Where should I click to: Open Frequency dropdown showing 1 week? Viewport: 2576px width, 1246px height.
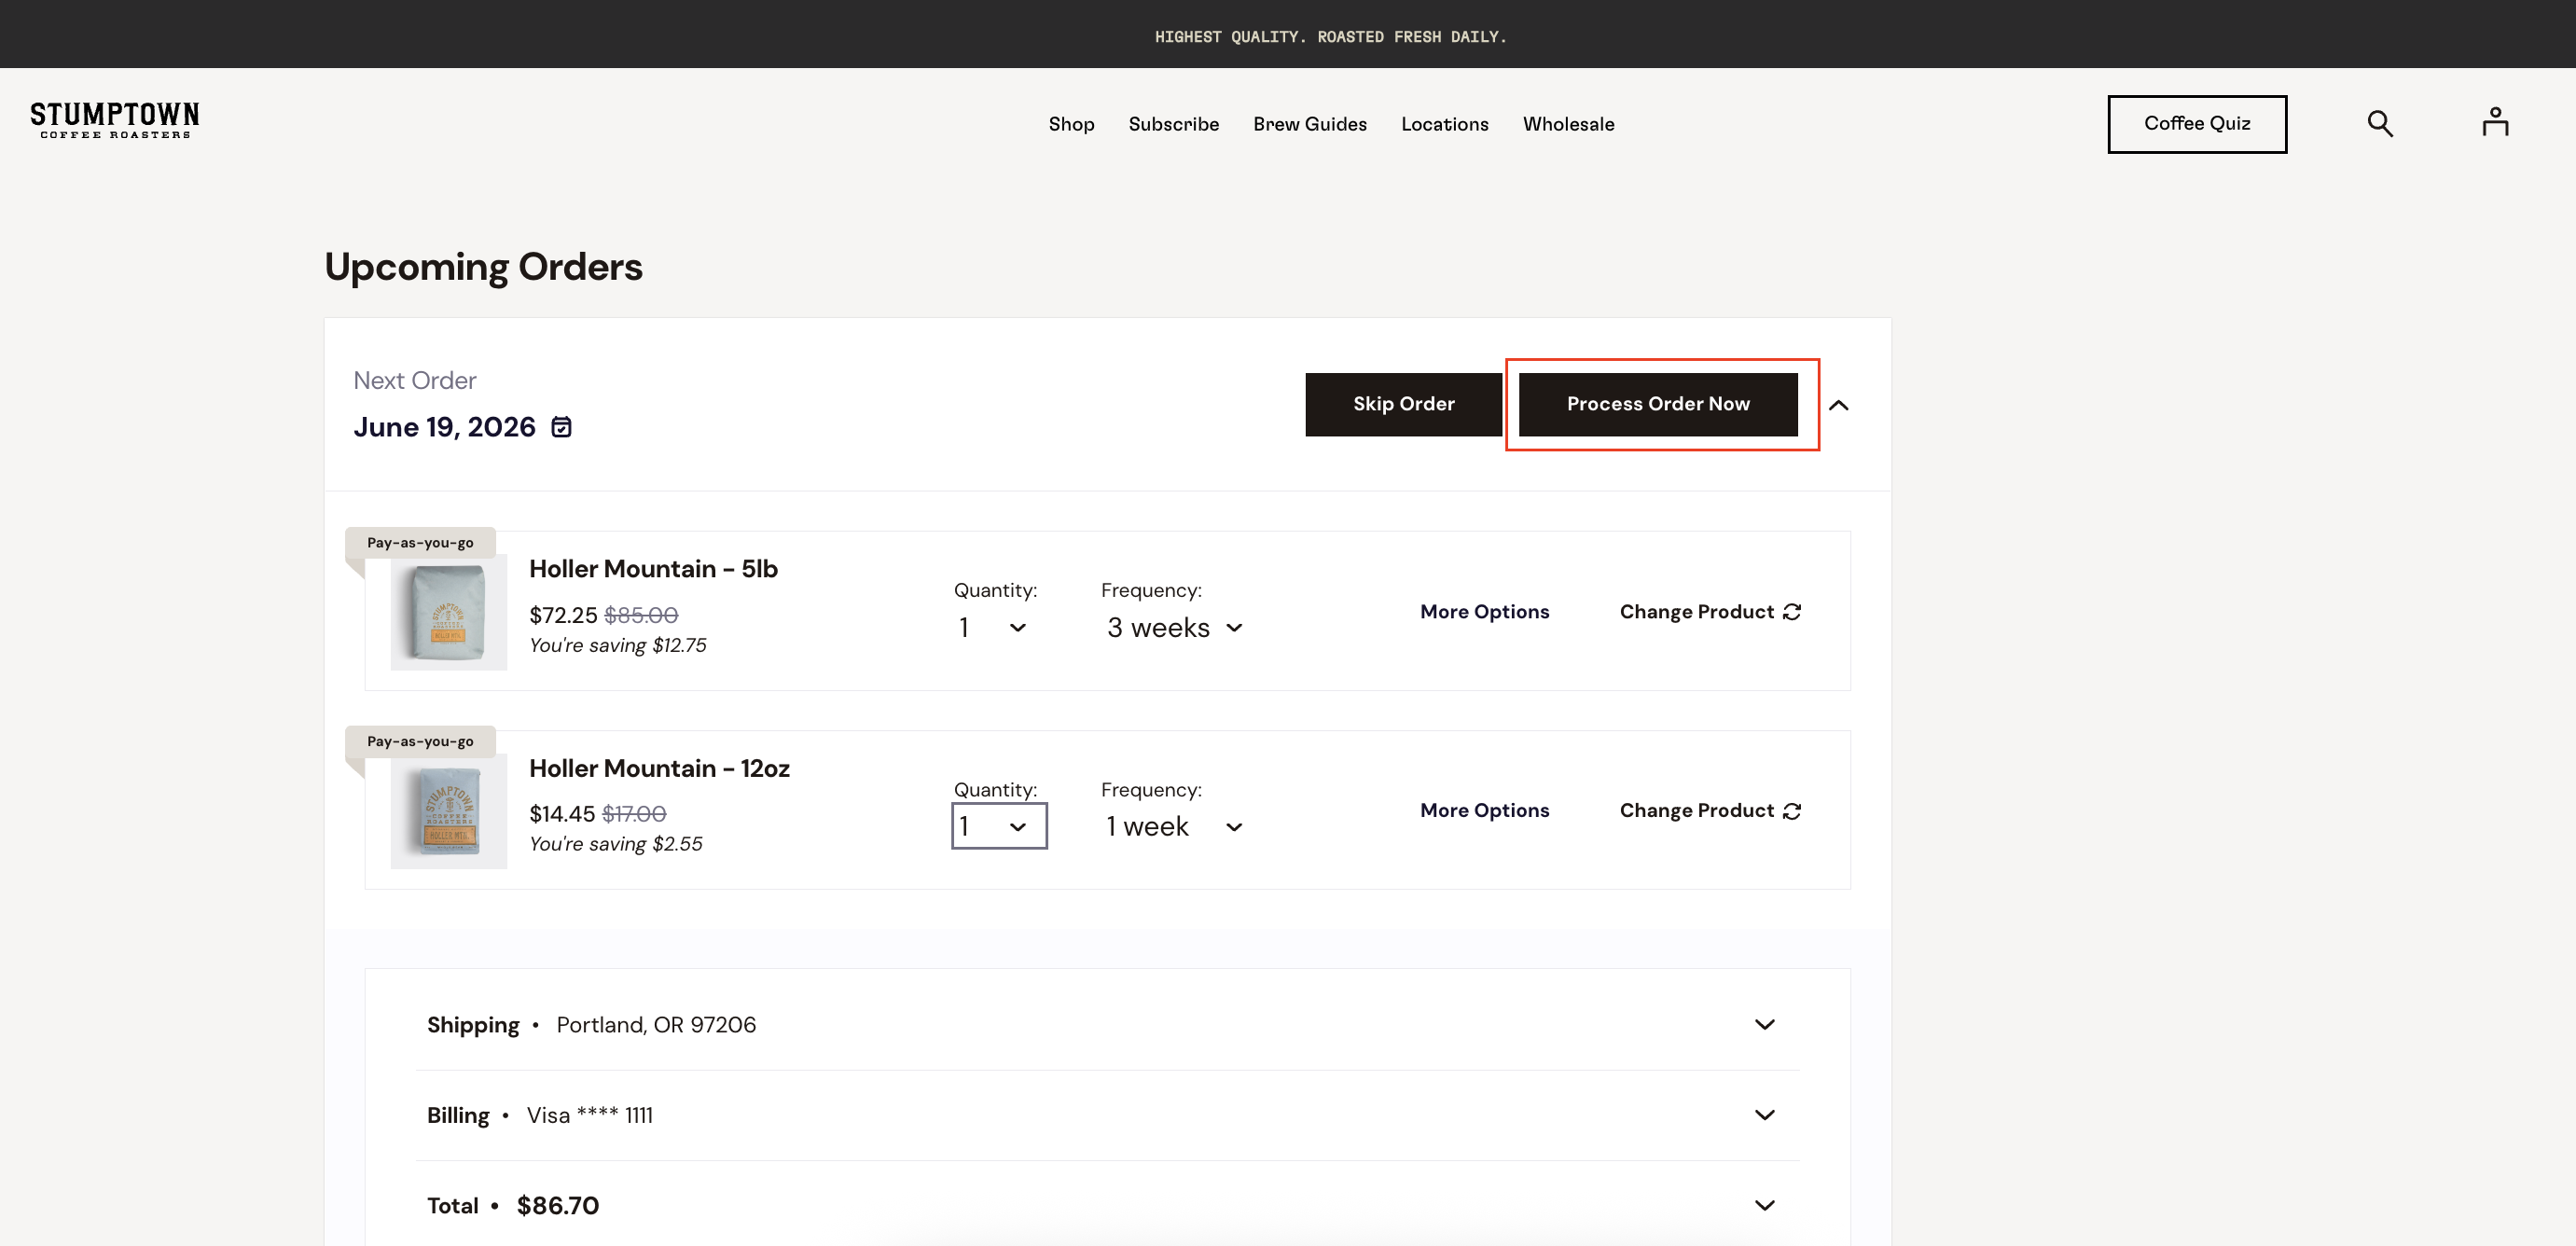coord(1175,826)
